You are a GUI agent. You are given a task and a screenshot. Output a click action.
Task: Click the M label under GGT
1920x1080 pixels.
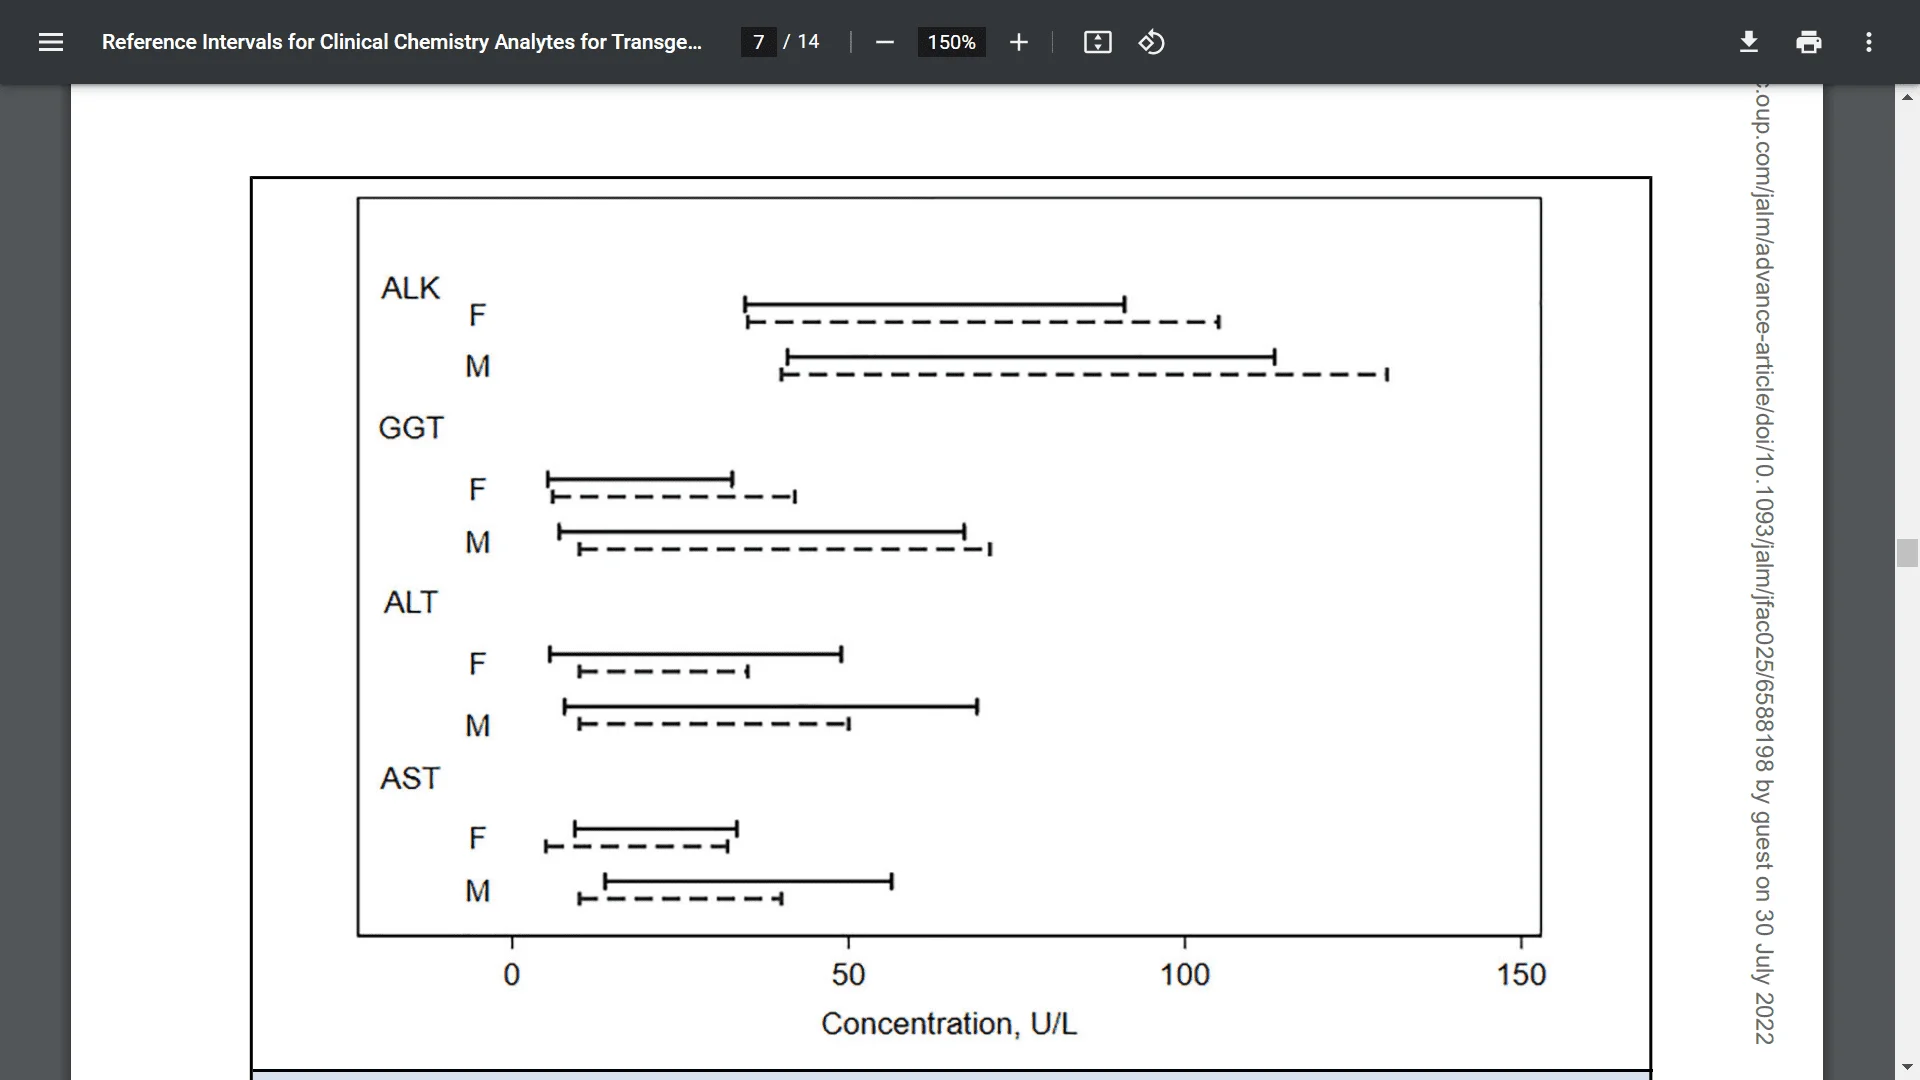477,542
